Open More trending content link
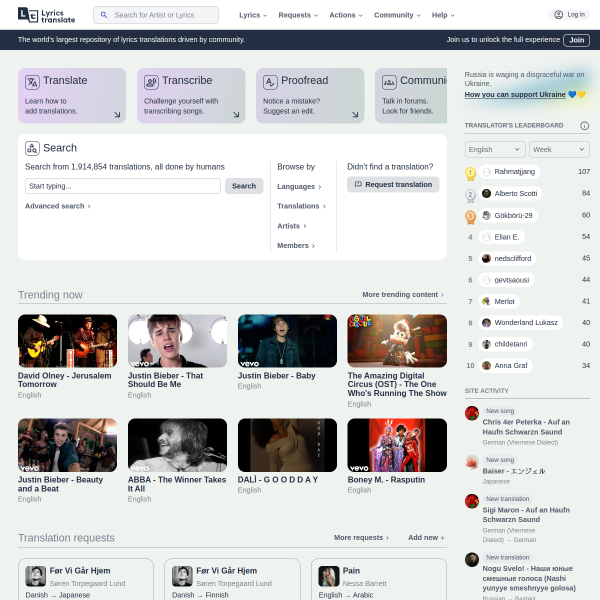Screen dimensions: 600x600 point(403,295)
